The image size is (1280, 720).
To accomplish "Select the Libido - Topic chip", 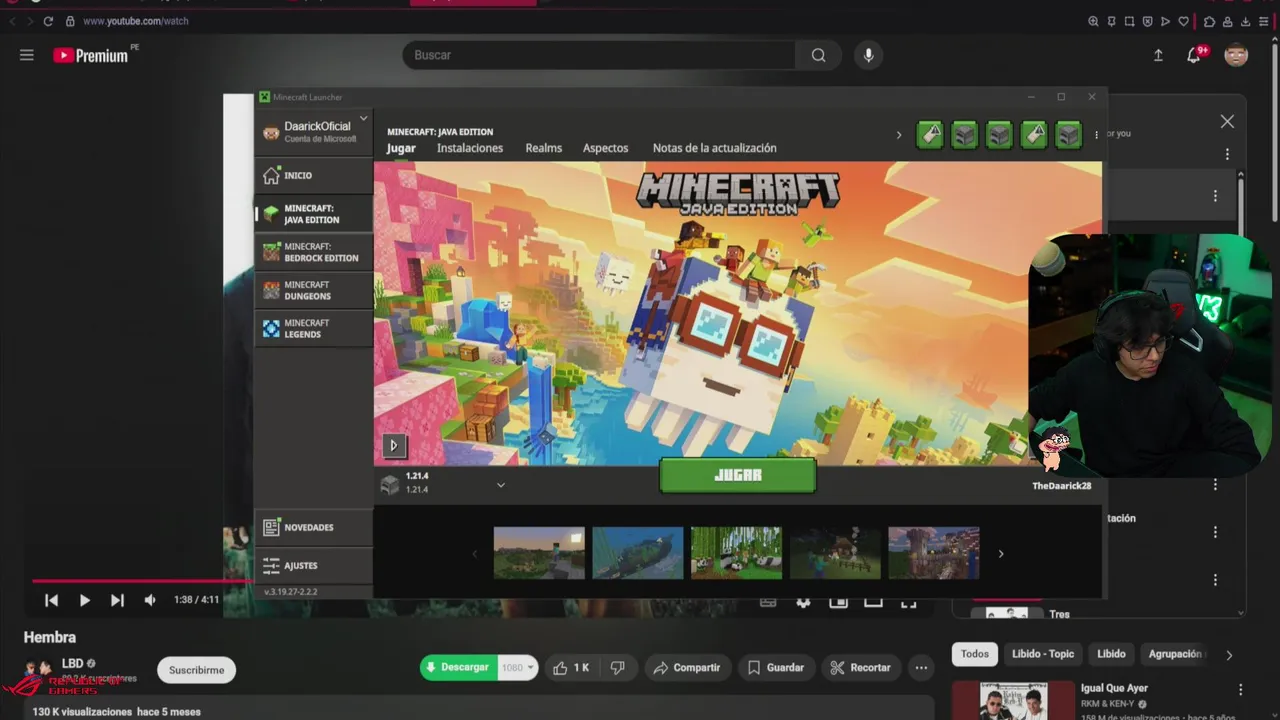I will (1043, 654).
